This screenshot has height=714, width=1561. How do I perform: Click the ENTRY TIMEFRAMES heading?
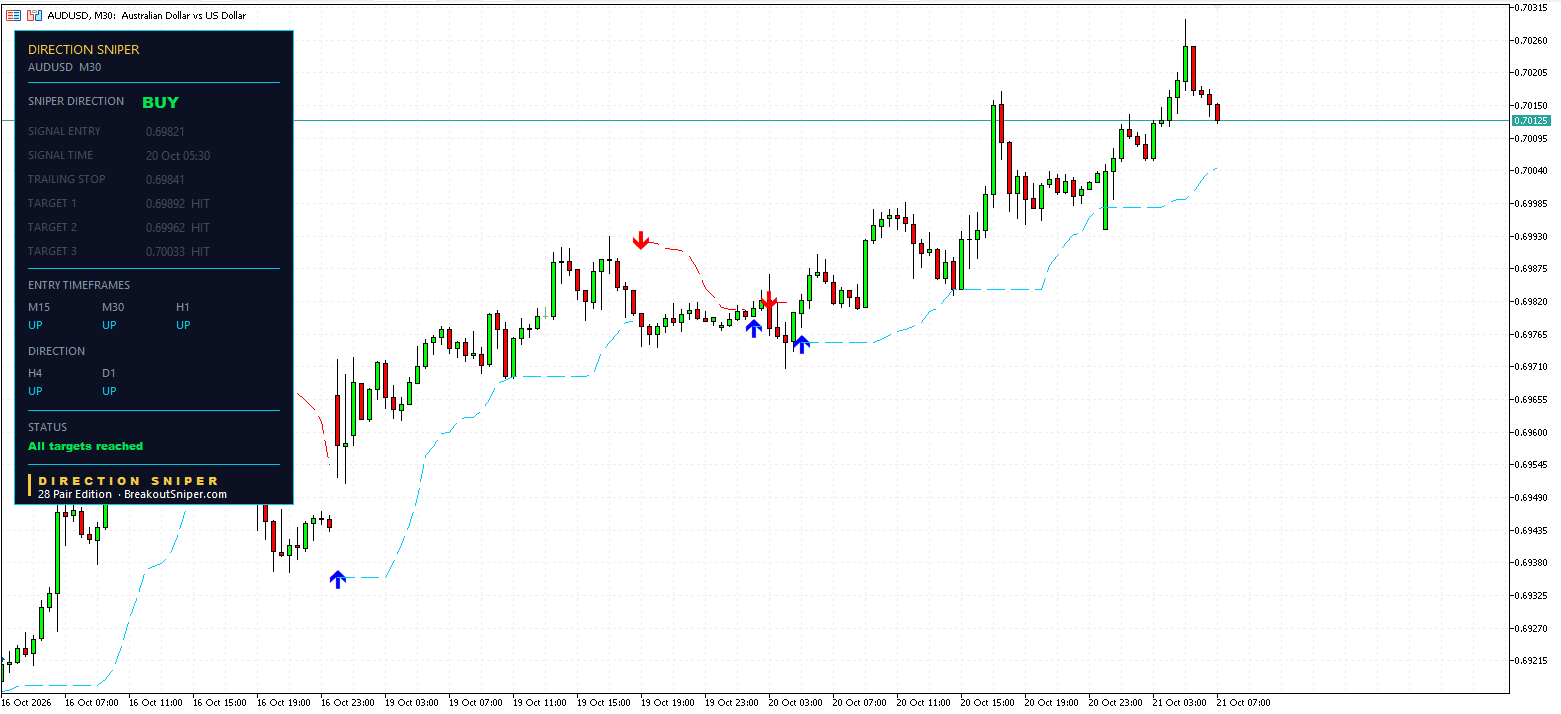pyautogui.click(x=79, y=285)
